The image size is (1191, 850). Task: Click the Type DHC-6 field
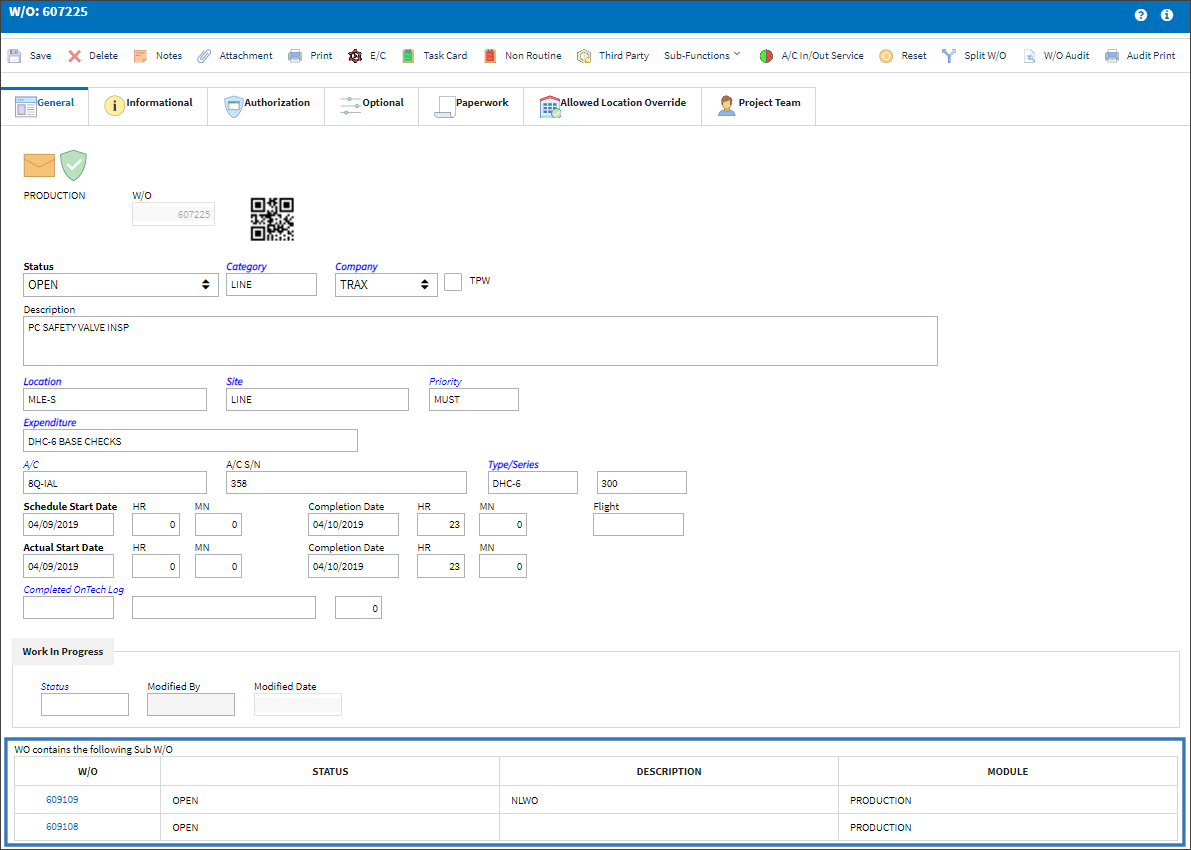point(532,482)
